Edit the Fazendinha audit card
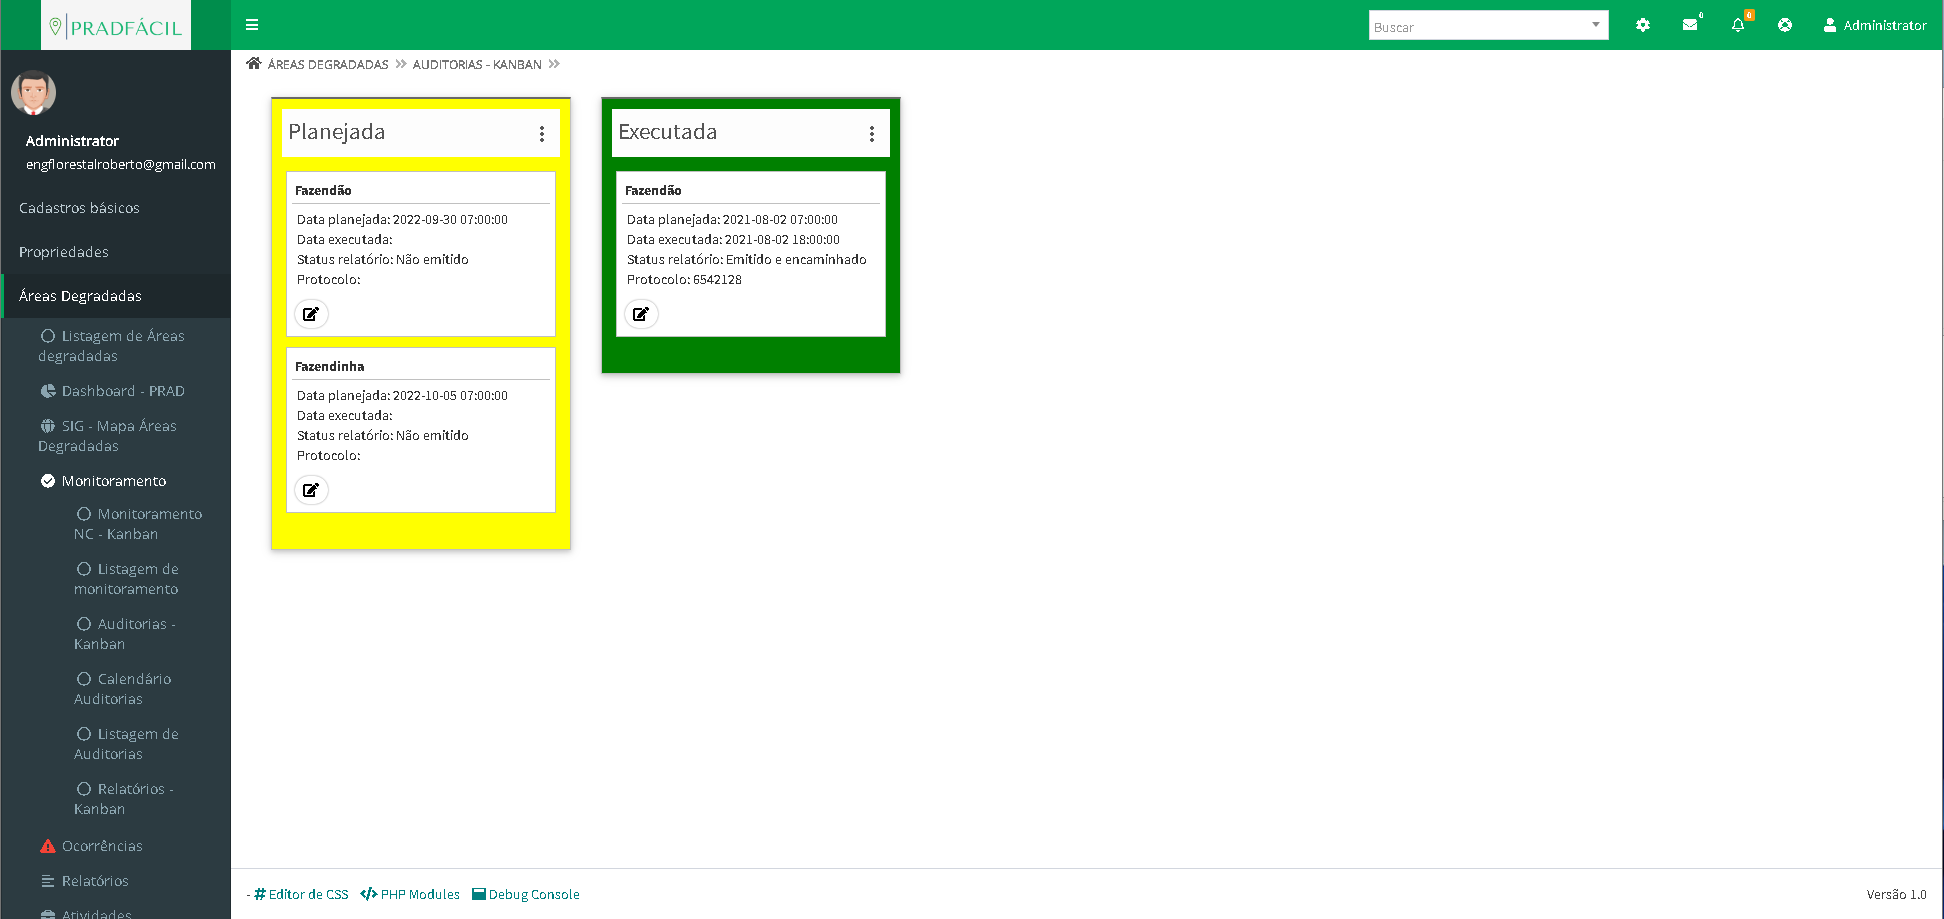The width and height of the screenshot is (1944, 919). [311, 490]
